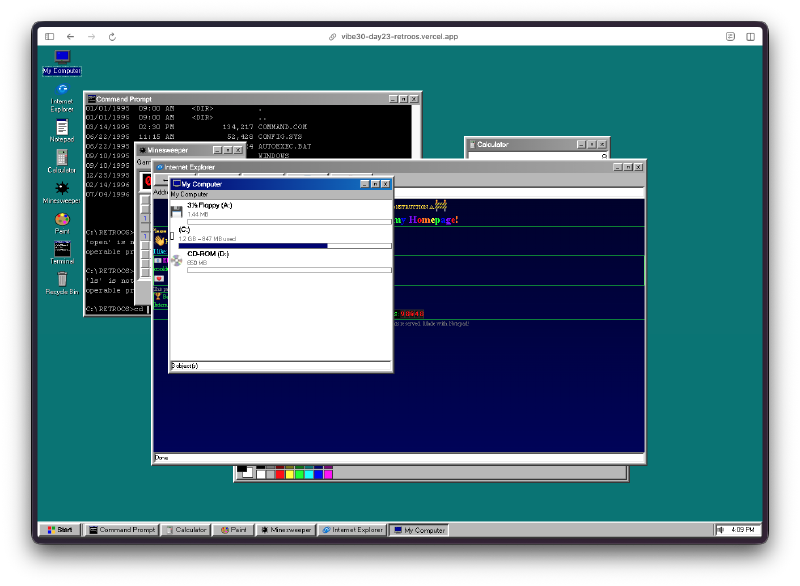Open Calculator from the desktop icons
Screen dimensions: 800x586
pyautogui.click(x=62, y=157)
